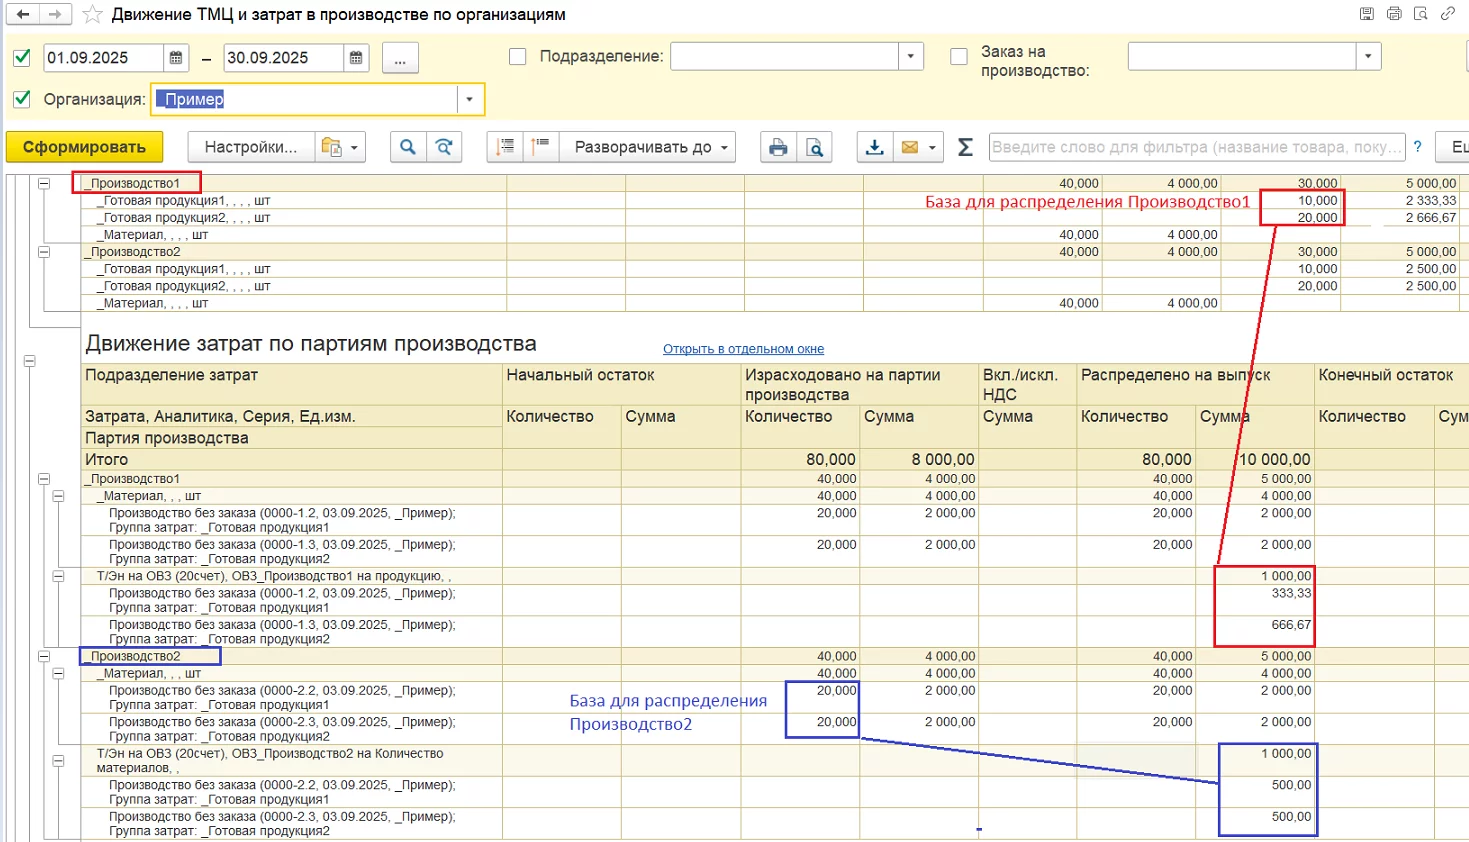Open calendar for start date 01.09.2025
The width and height of the screenshot is (1469, 842).
(x=176, y=58)
